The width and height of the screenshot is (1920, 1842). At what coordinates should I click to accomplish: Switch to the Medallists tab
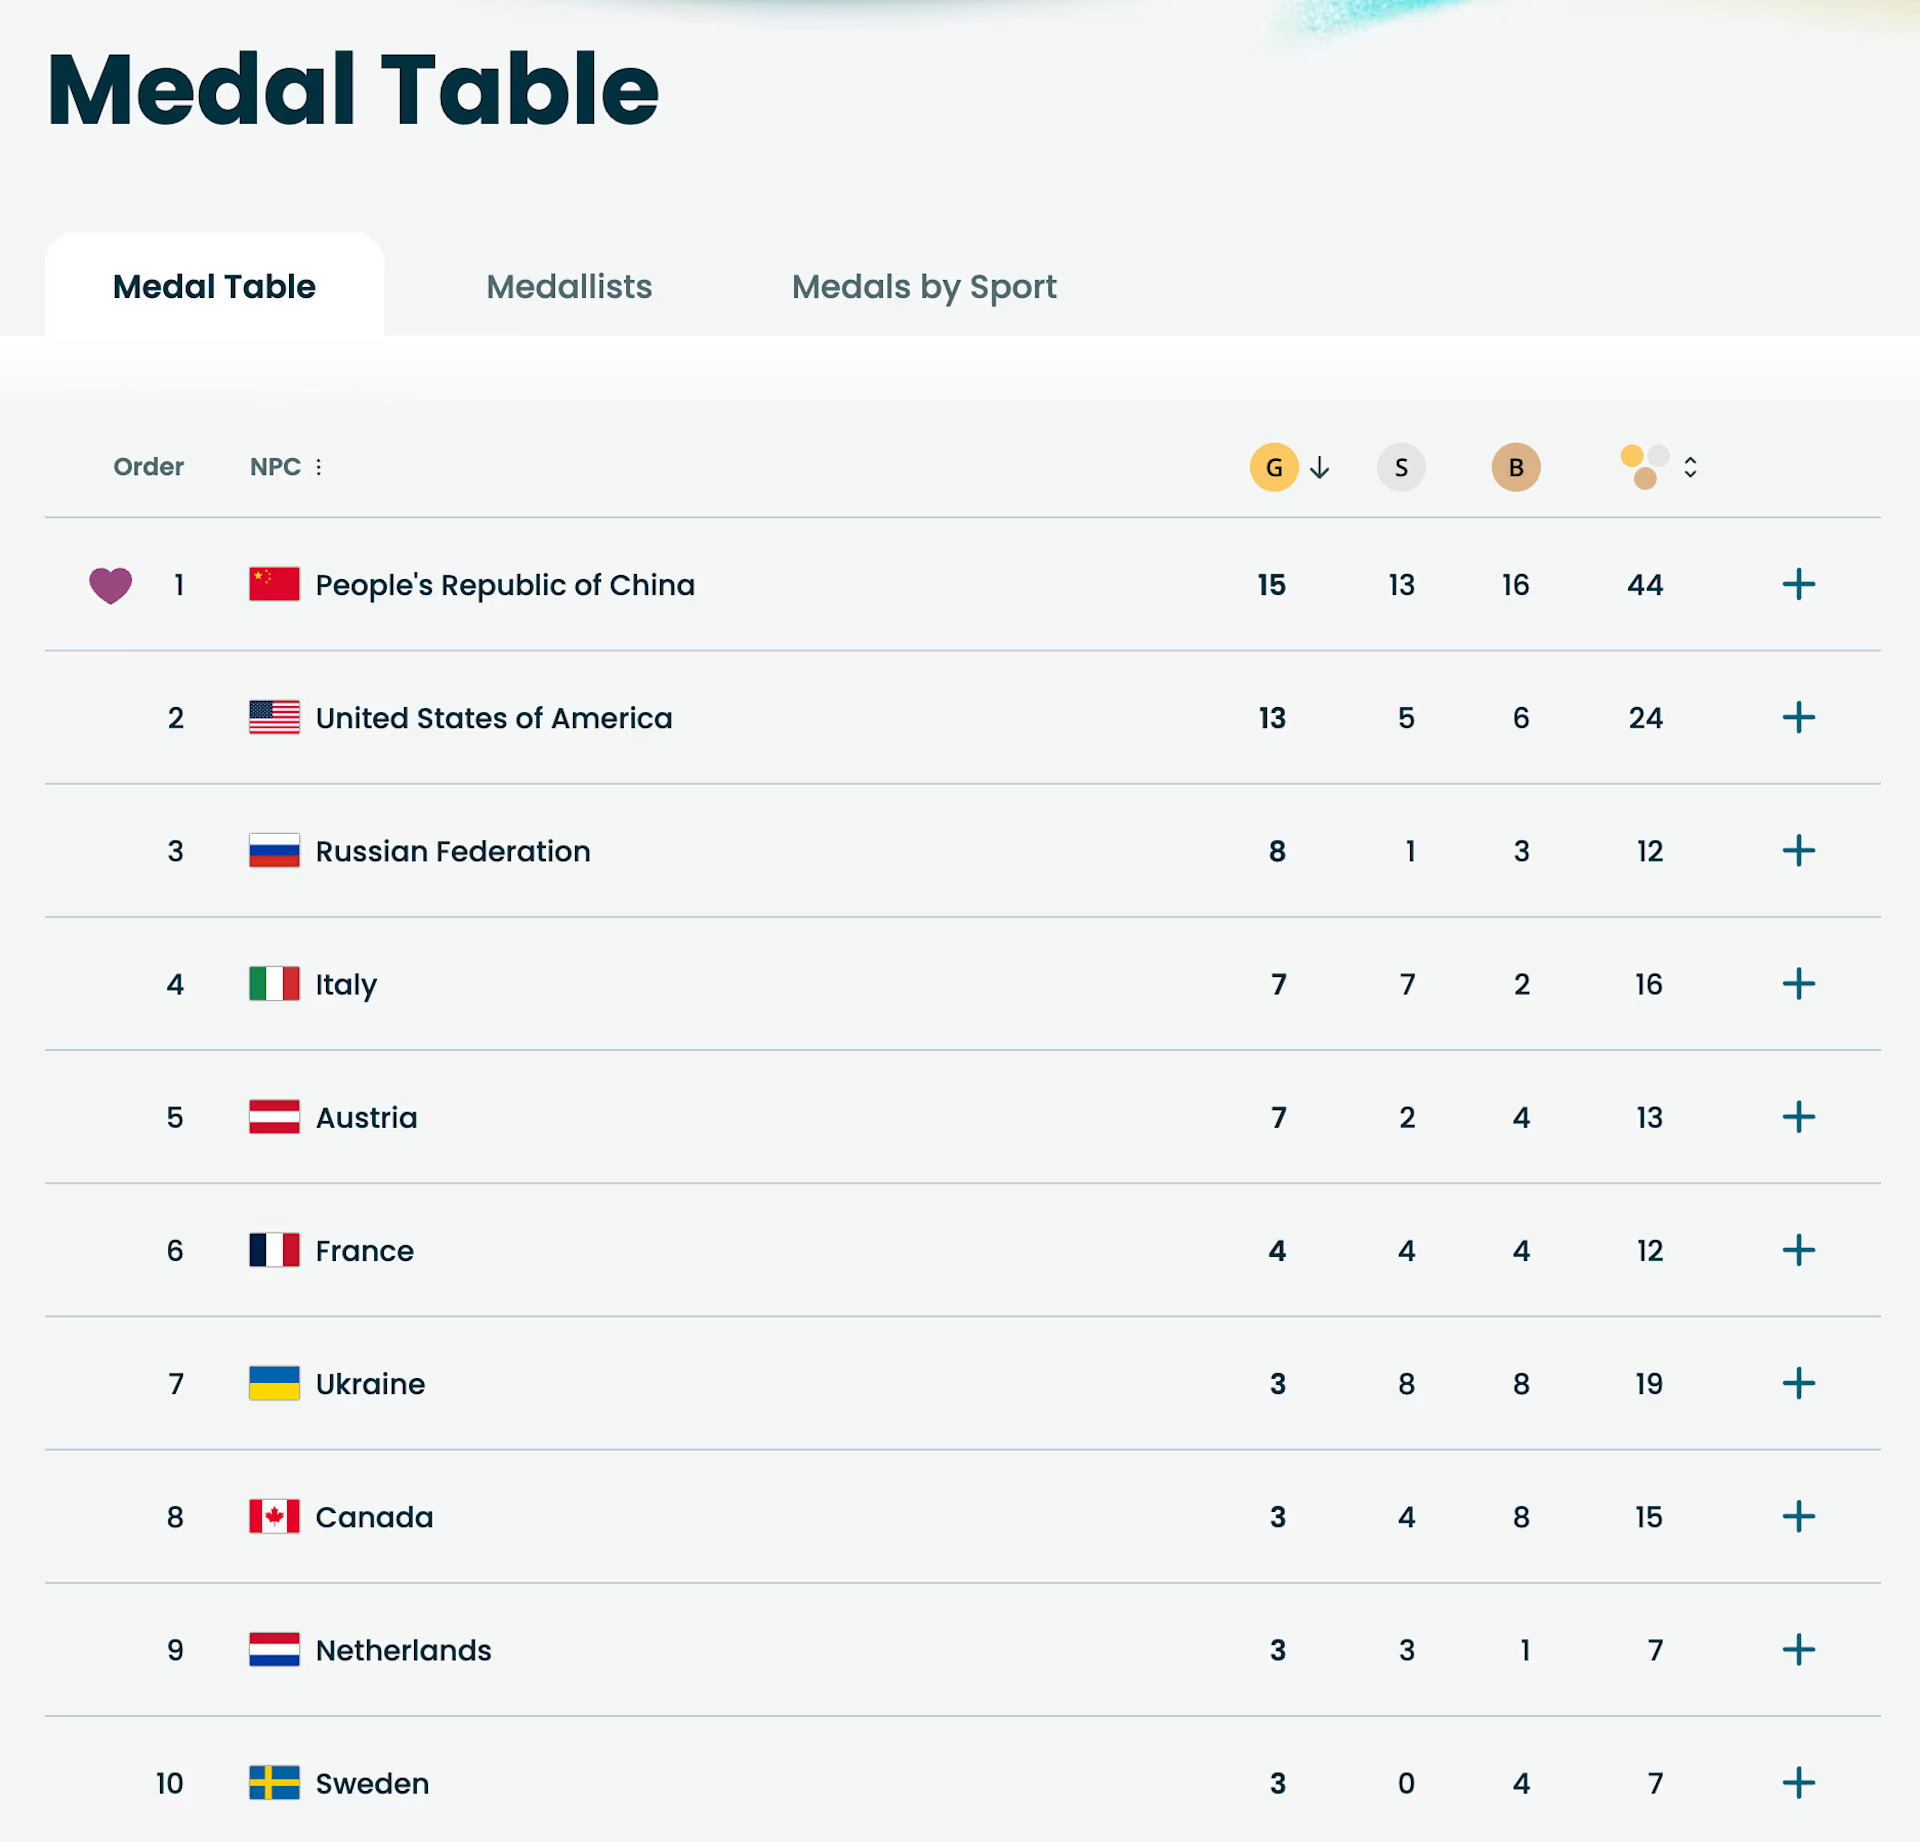coord(569,287)
